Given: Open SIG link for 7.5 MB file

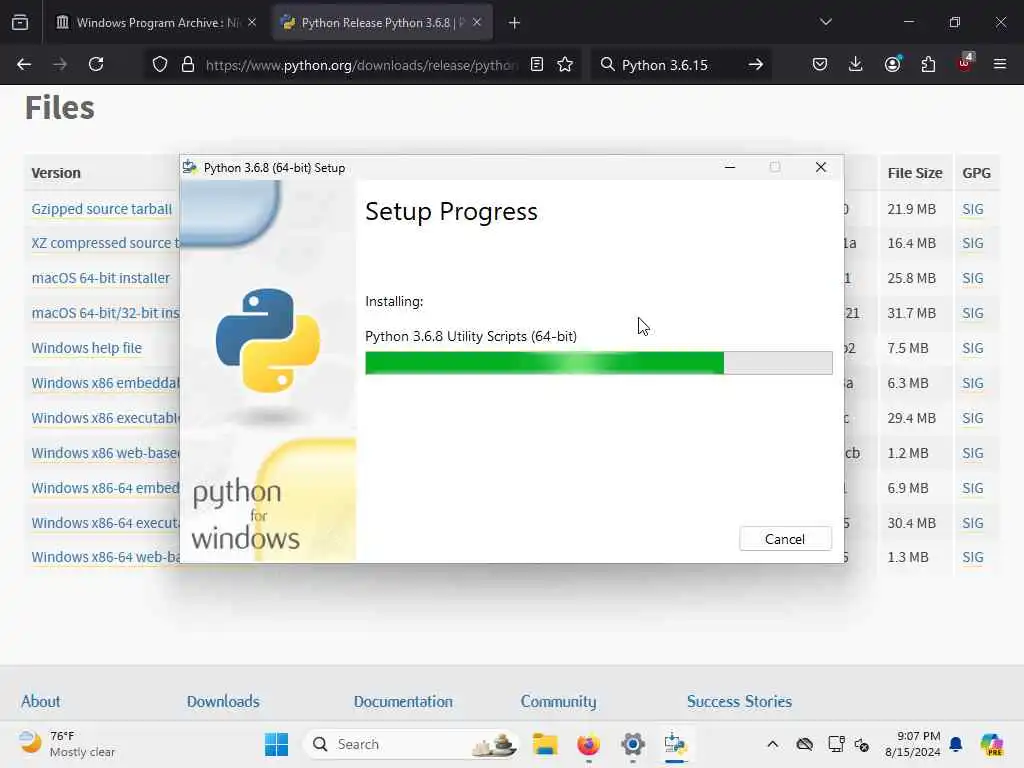Looking at the screenshot, I should pos(972,348).
